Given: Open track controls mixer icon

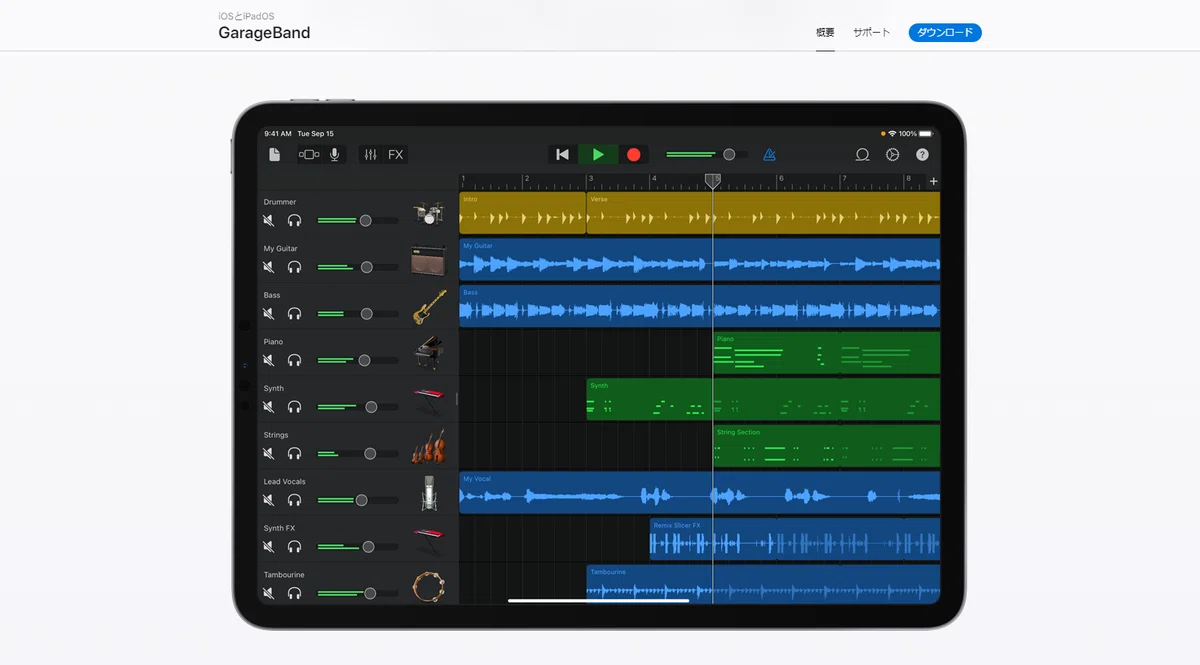Looking at the screenshot, I should pos(371,155).
